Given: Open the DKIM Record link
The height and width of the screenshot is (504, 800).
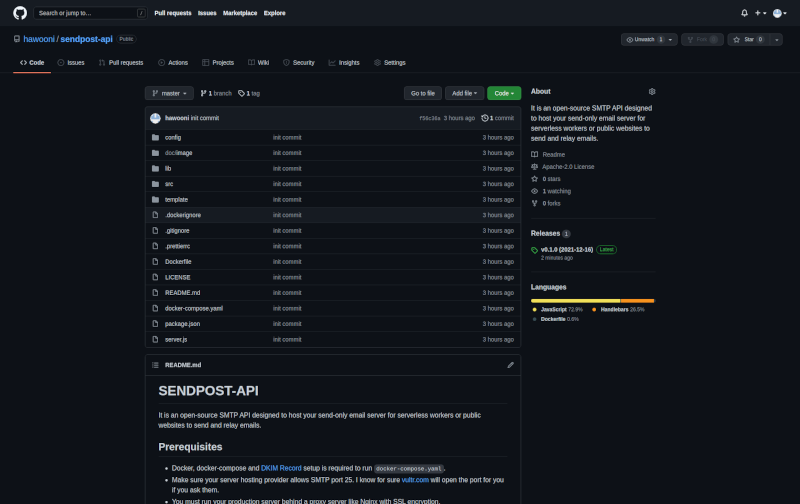Looking at the screenshot, I should (281, 468).
